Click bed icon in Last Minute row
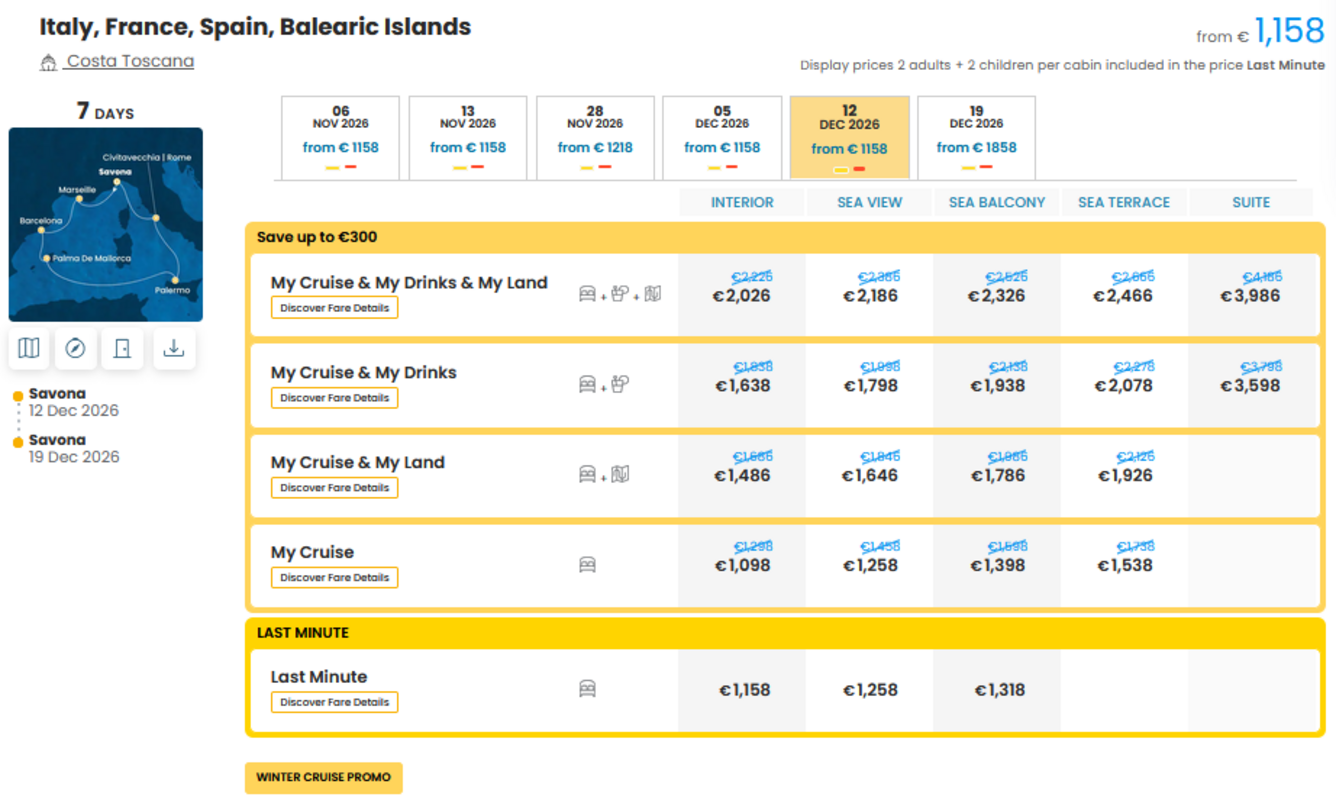Screen dimensions: 1336x800 click(587, 689)
